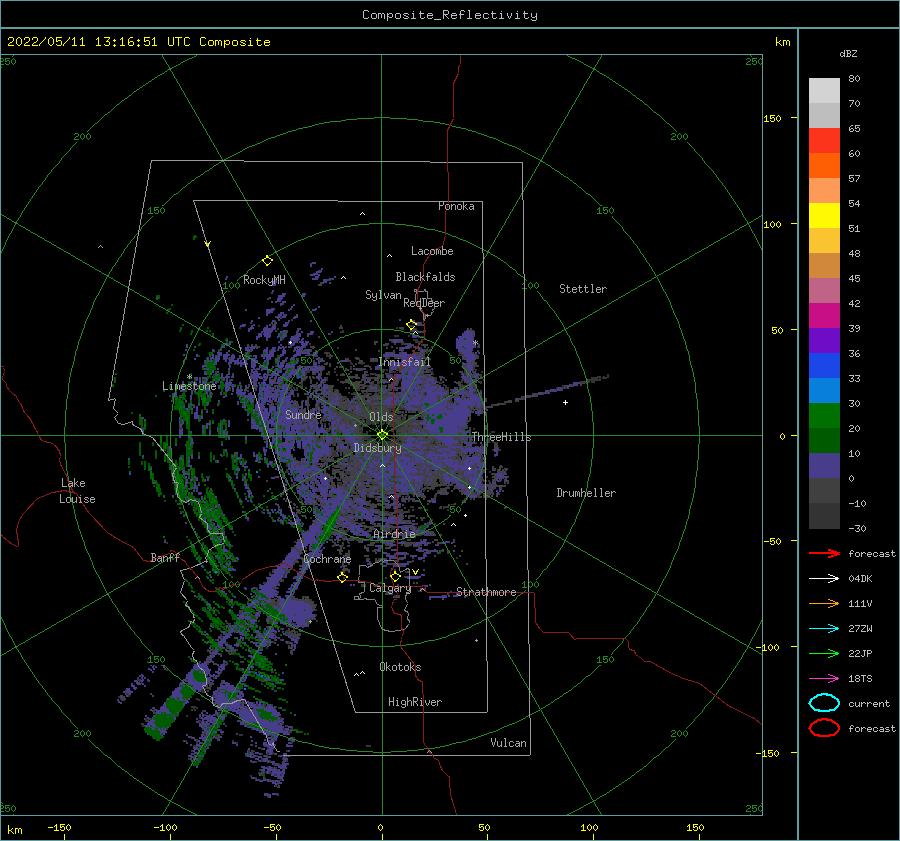
Task: Click the yellow km label top right
Action: (782, 42)
